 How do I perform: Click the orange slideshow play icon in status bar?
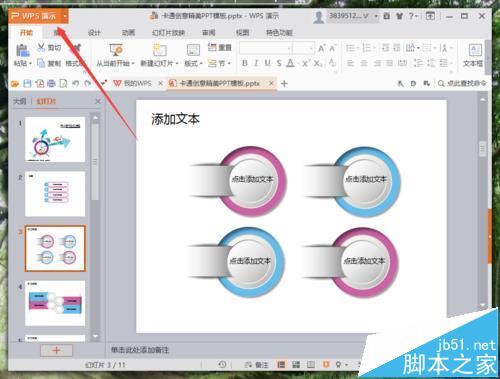[326, 364]
